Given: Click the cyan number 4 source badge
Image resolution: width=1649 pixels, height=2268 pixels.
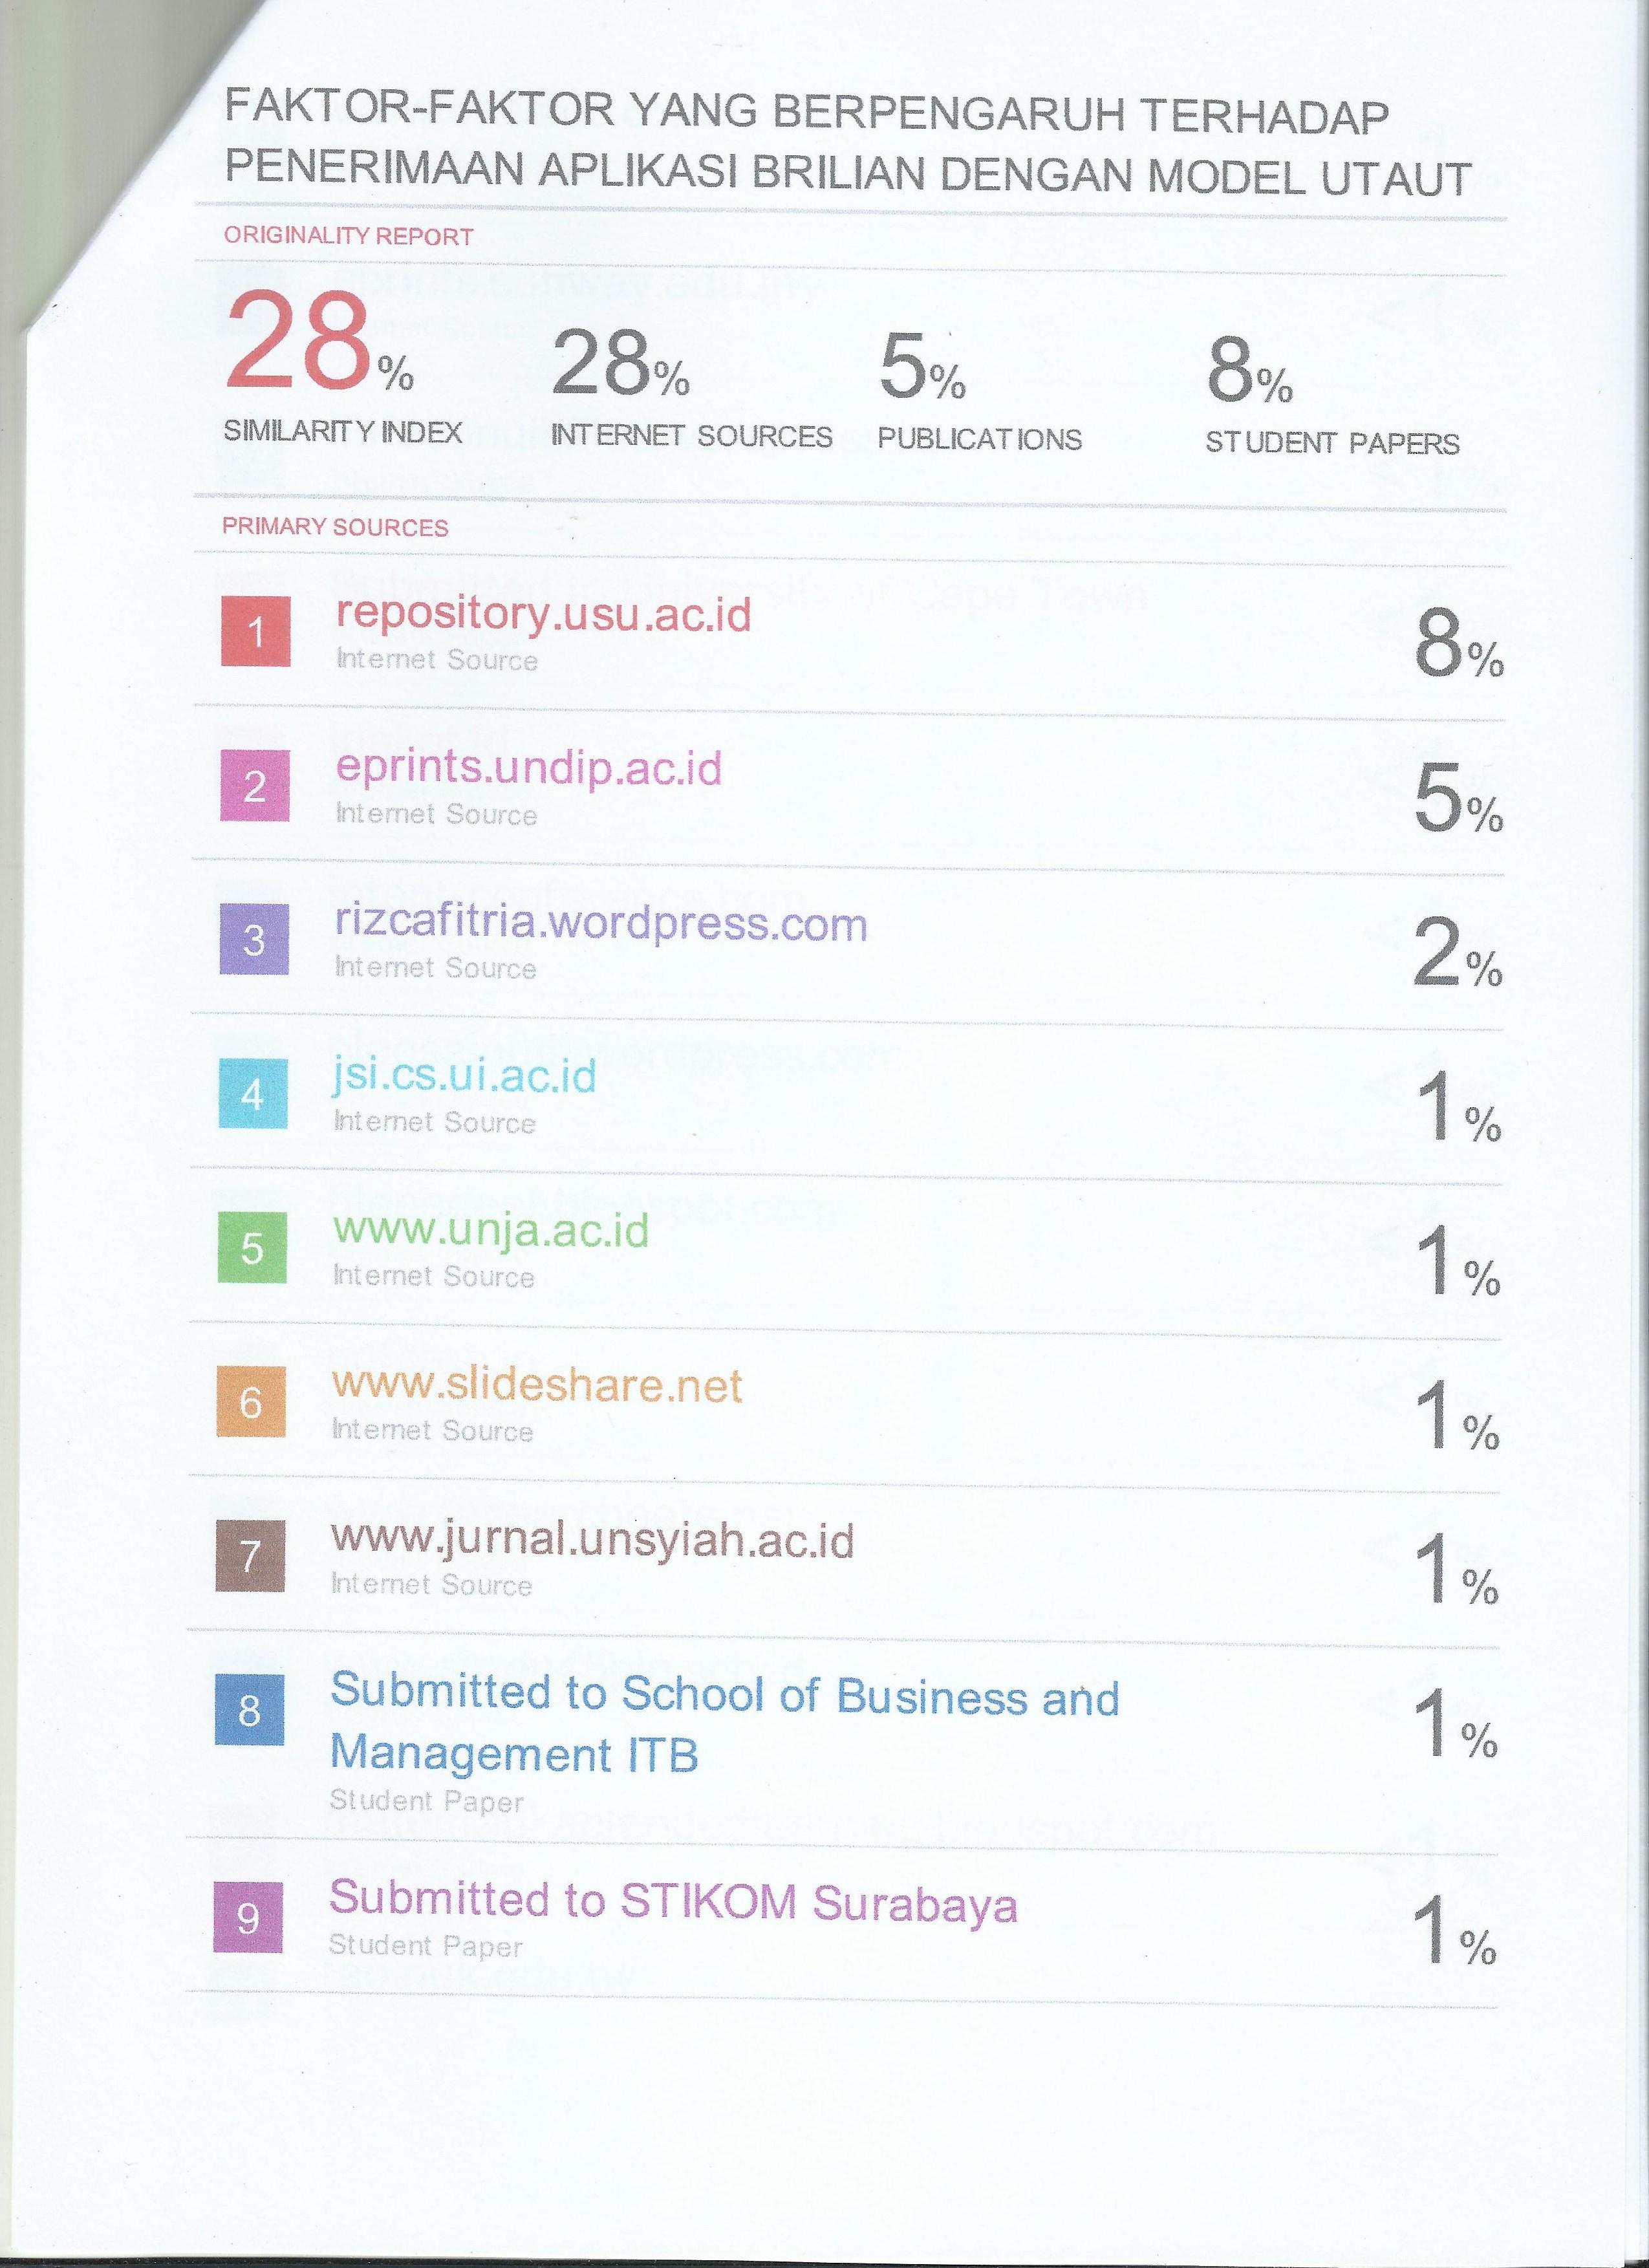Looking at the screenshot, I should pos(253,1094).
